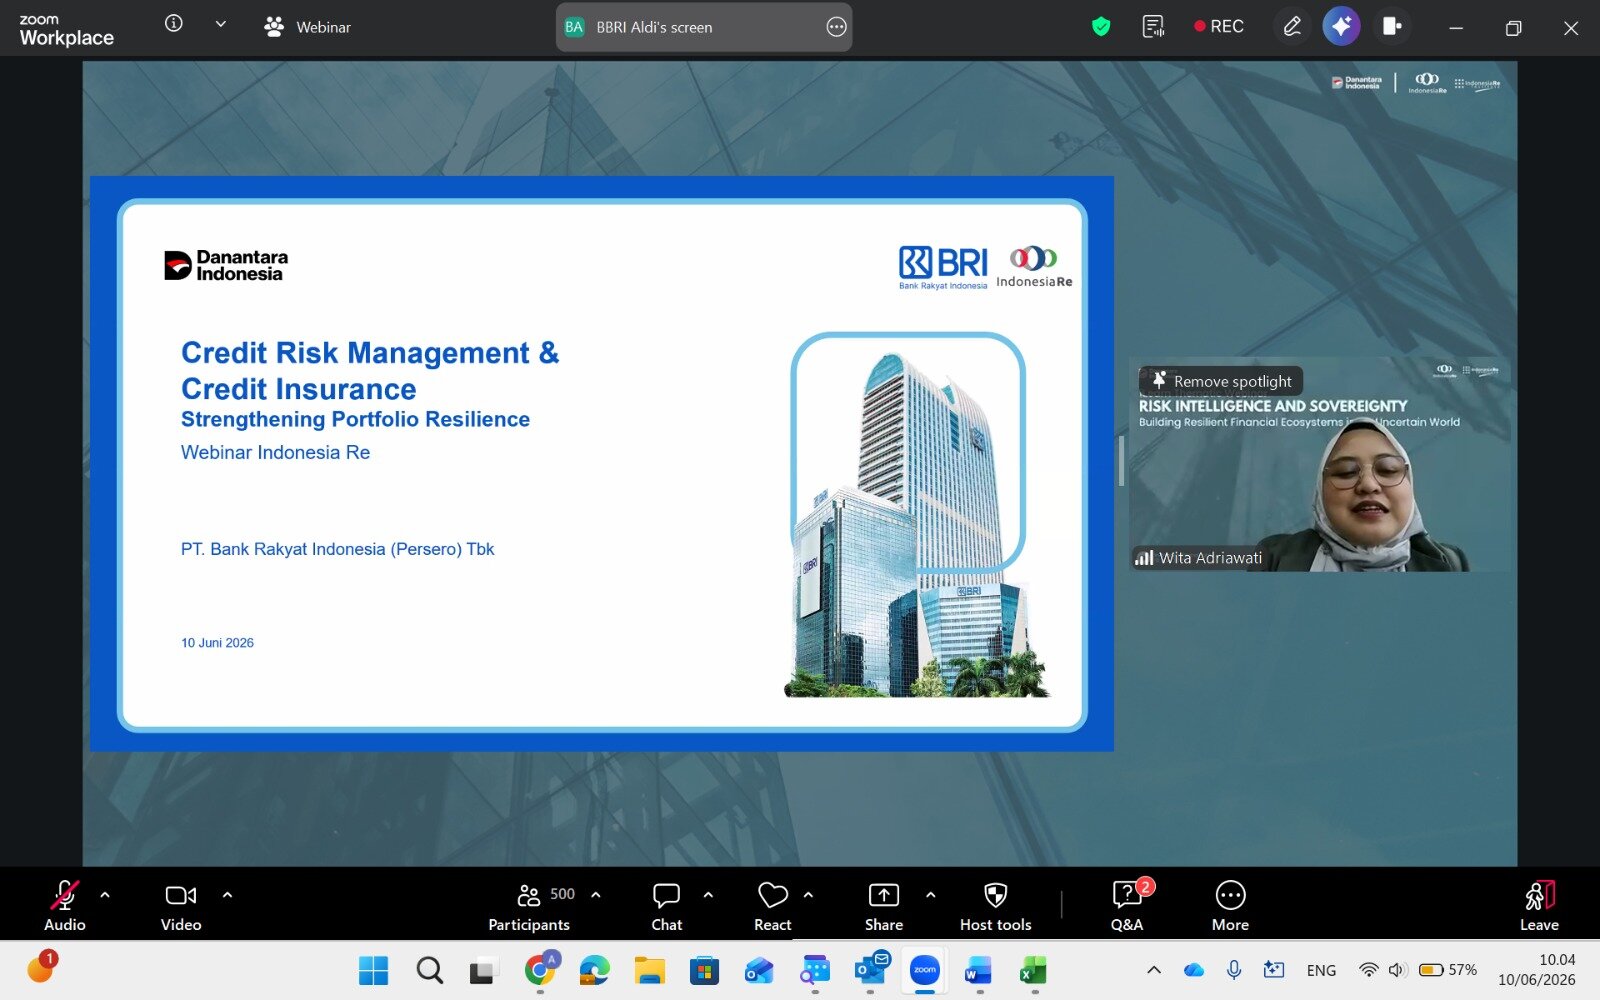Image resolution: width=1600 pixels, height=1000 pixels.
Task: Open options for BBRI Aldi's screen share
Action: [x=836, y=27]
